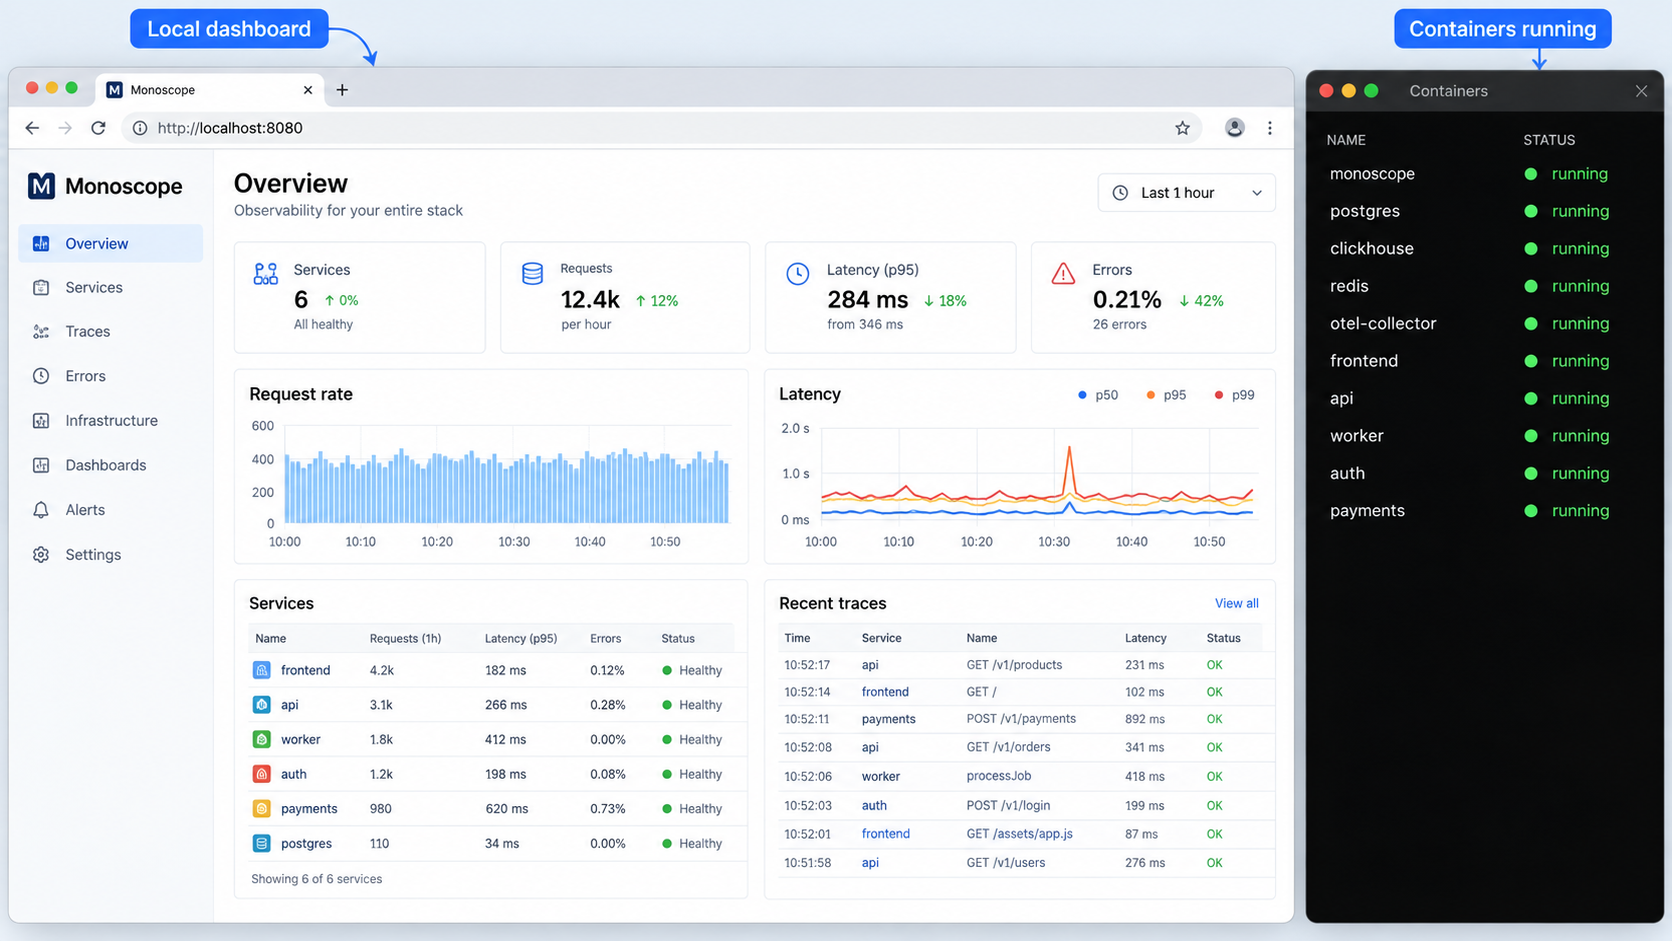Click the Traces sidebar icon
Viewport: 1672px width, 941px height.
coord(41,331)
